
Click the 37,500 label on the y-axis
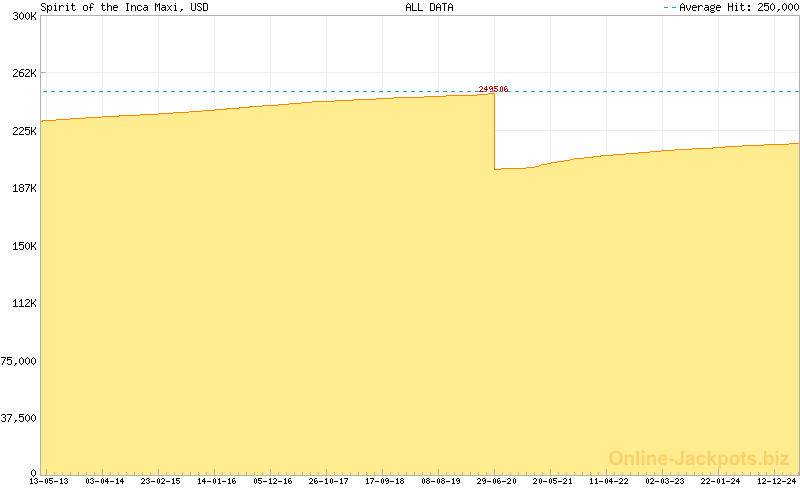coord(20,418)
